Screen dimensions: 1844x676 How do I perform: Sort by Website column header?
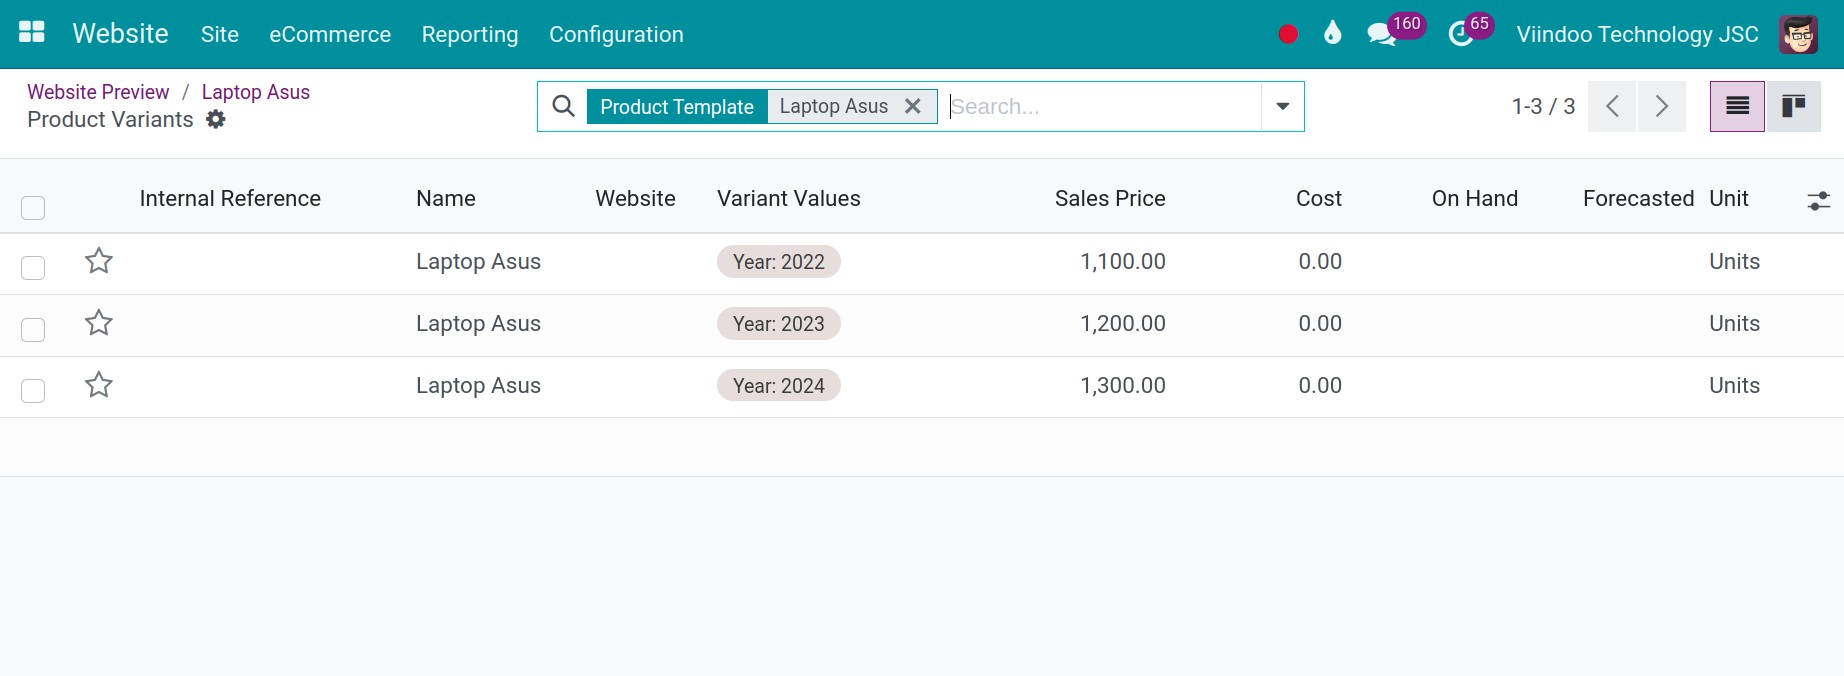pos(635,198)
